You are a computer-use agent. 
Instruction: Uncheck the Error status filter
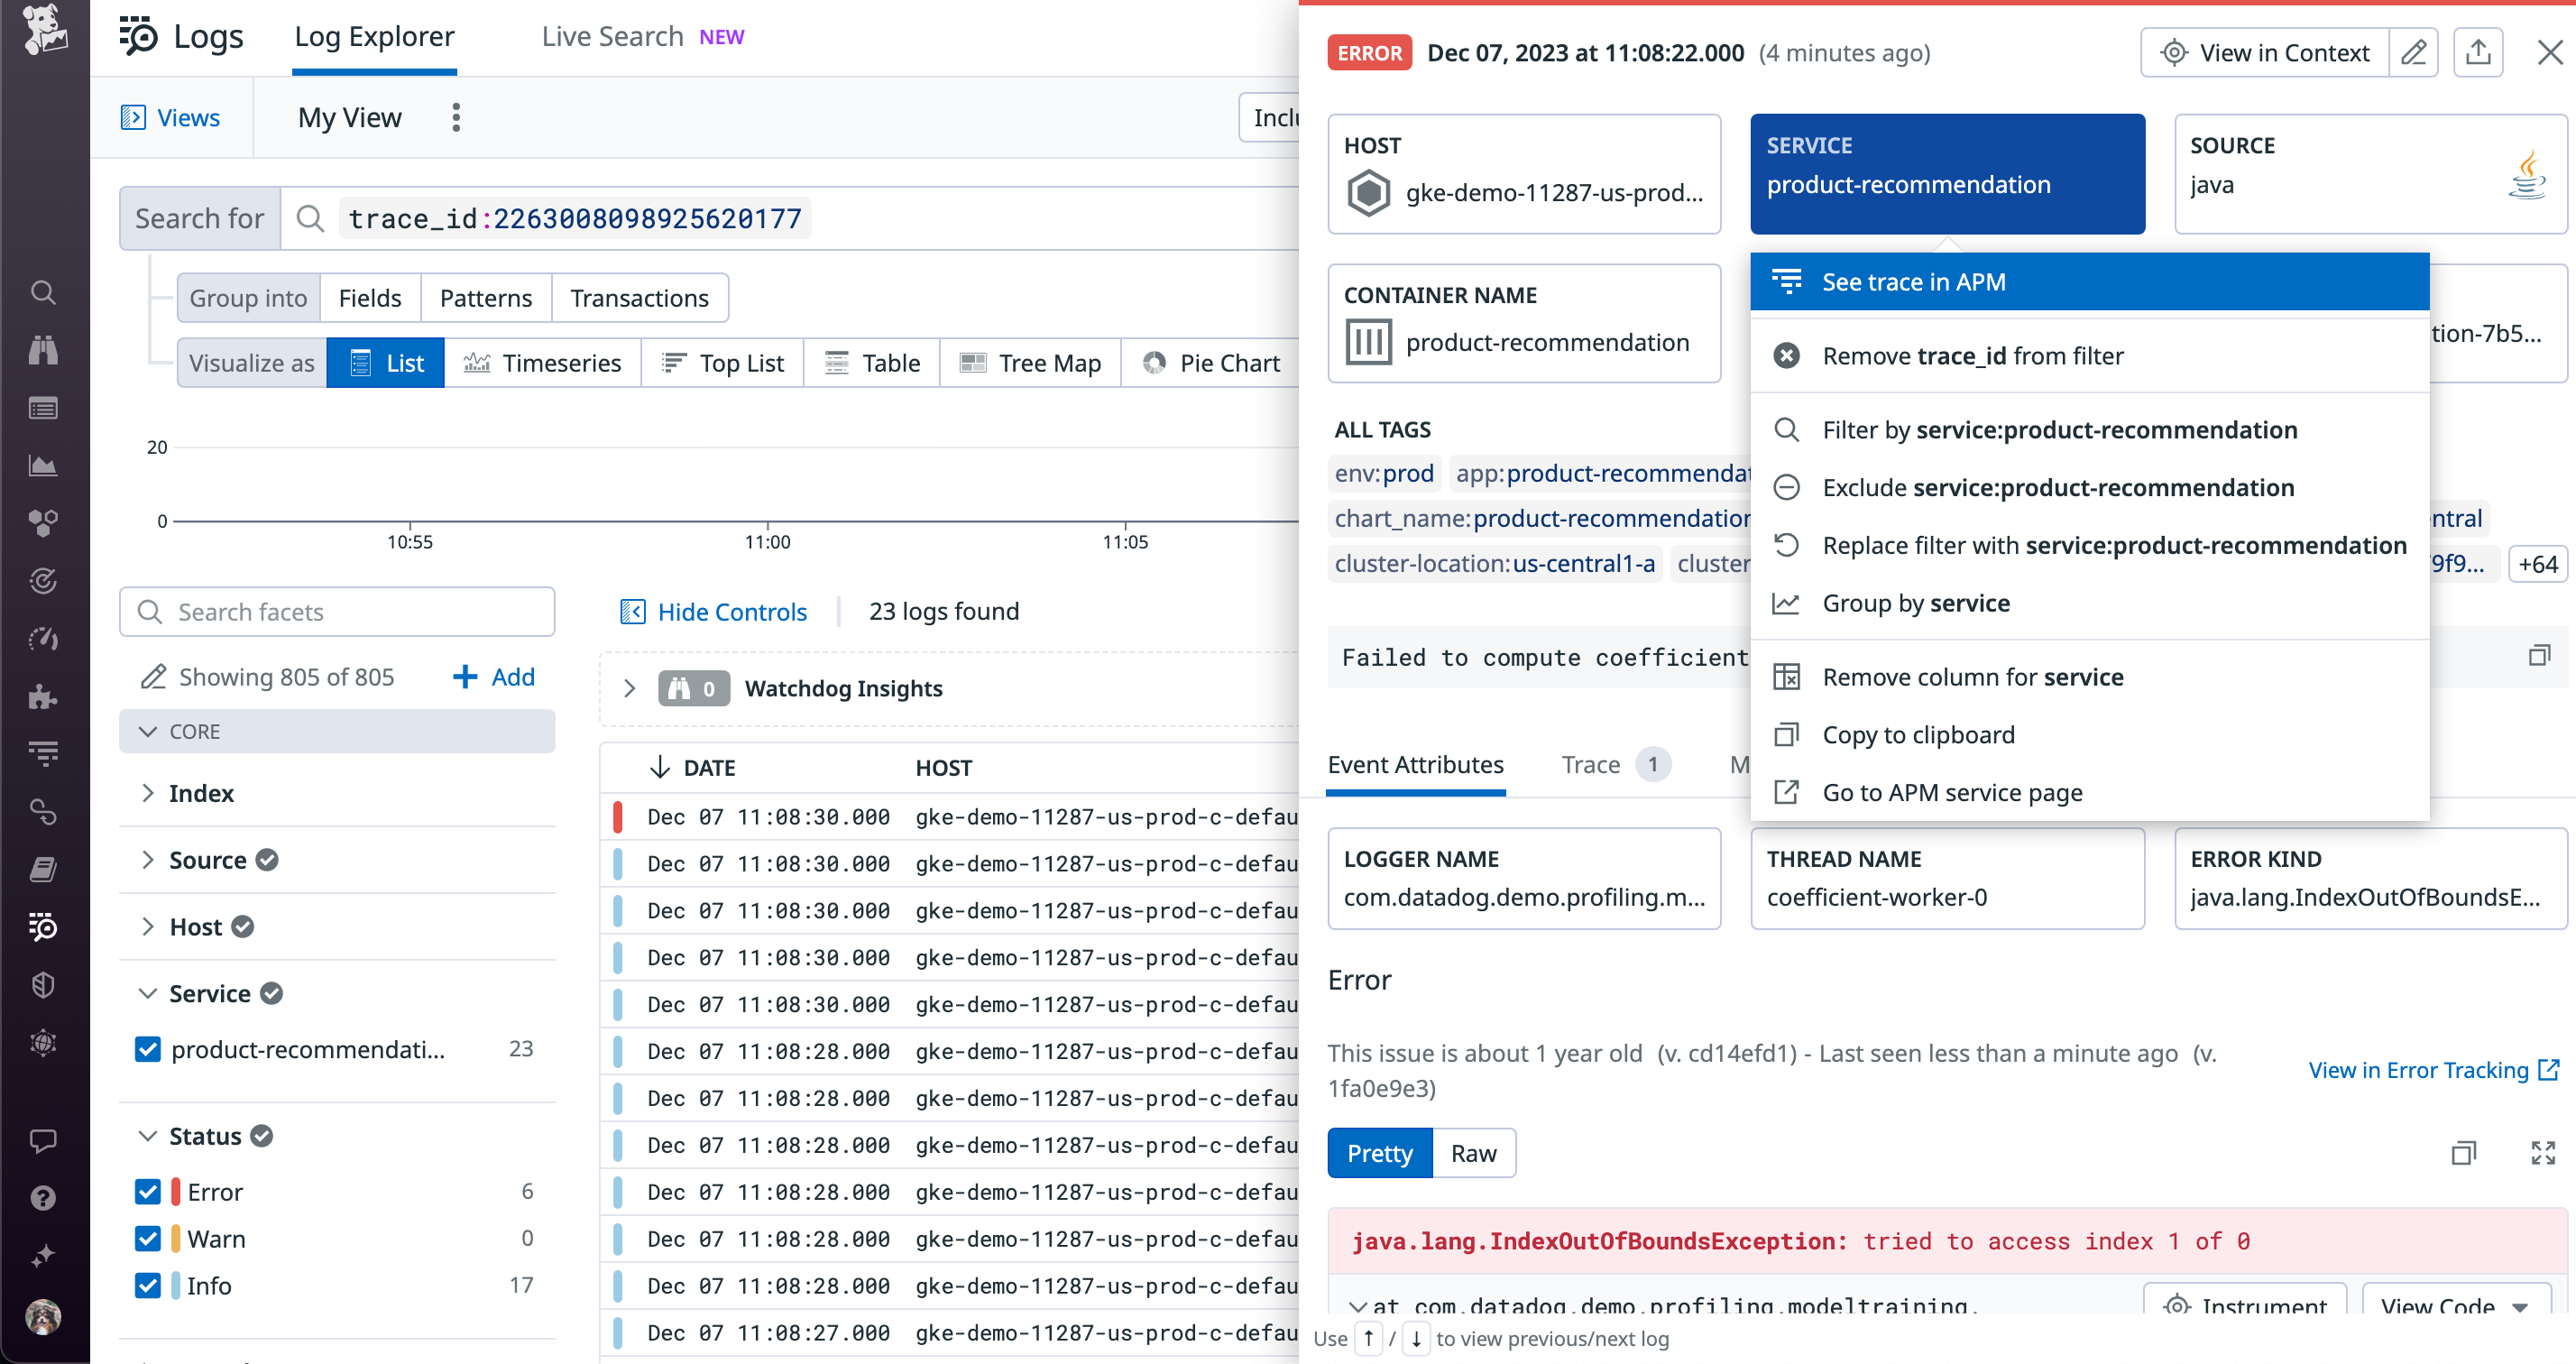pos(148,1191)
